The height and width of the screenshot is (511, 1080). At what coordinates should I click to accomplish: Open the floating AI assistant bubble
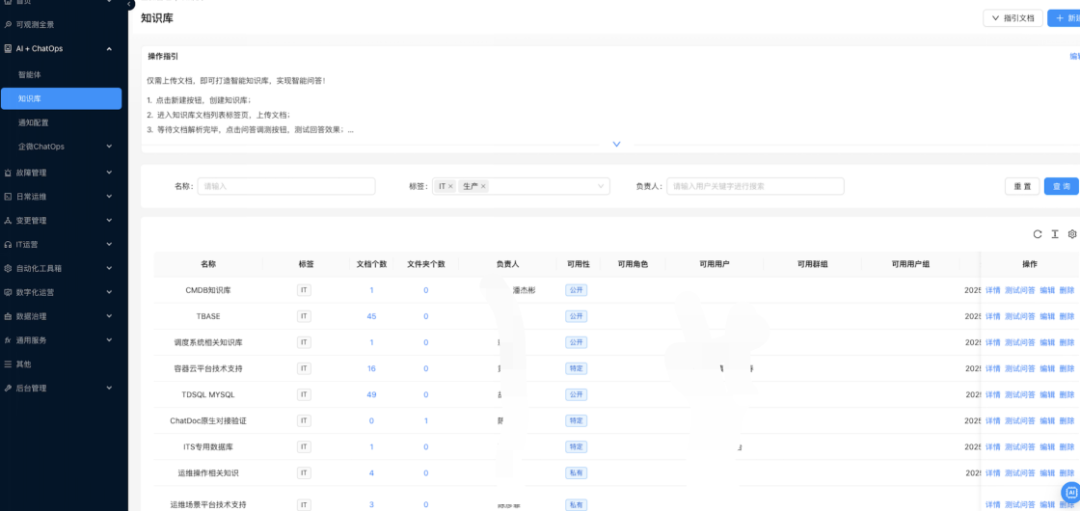tap(1071, 492)
